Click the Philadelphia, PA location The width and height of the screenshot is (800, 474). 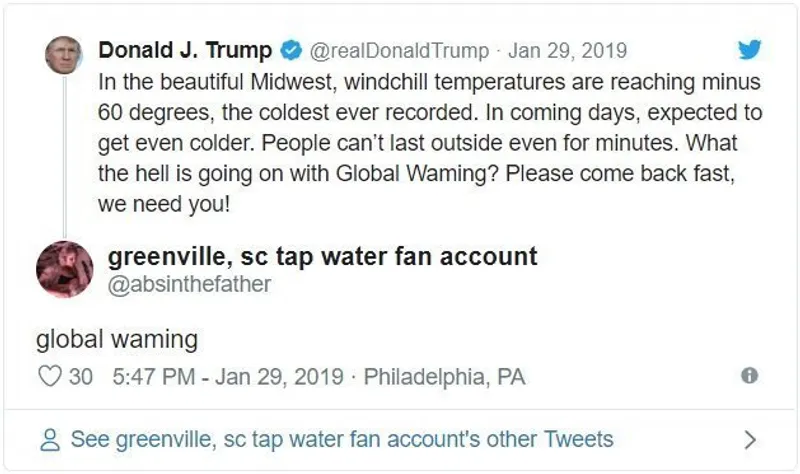444,377
